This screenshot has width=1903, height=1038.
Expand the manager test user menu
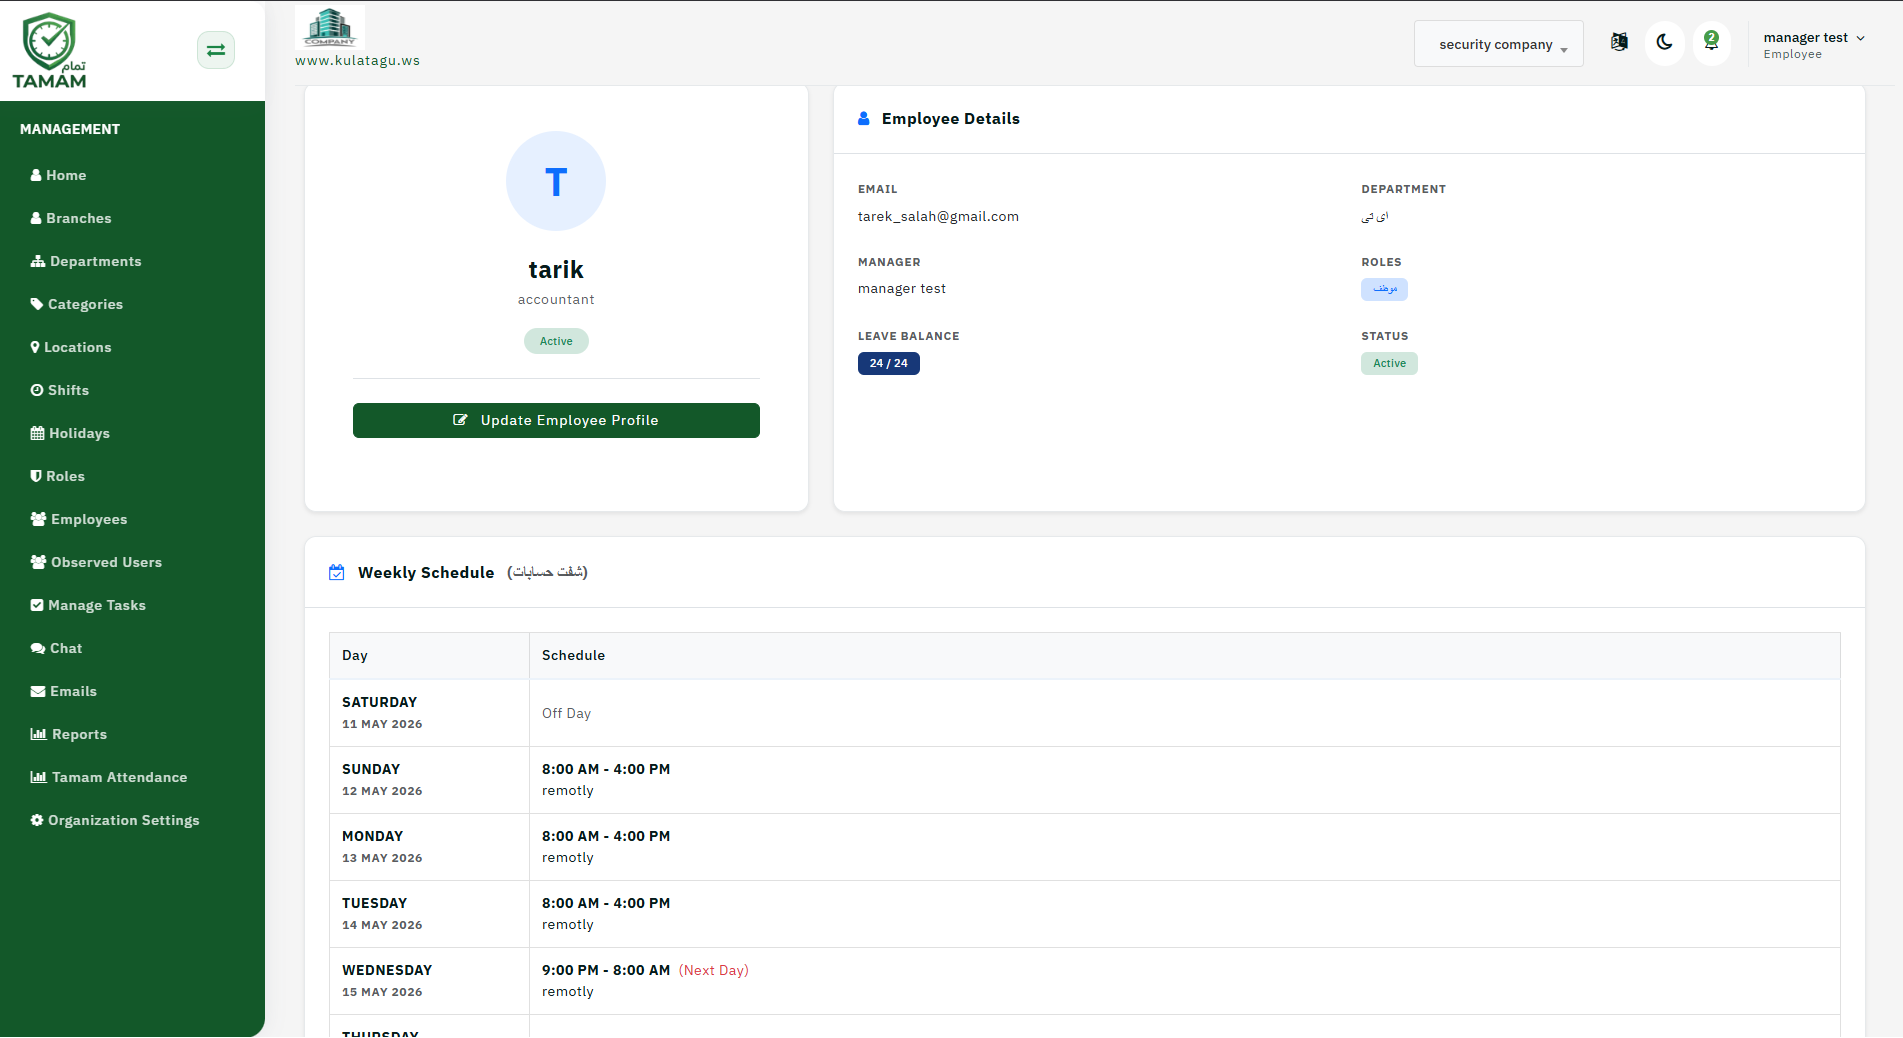click(1814, 45)
